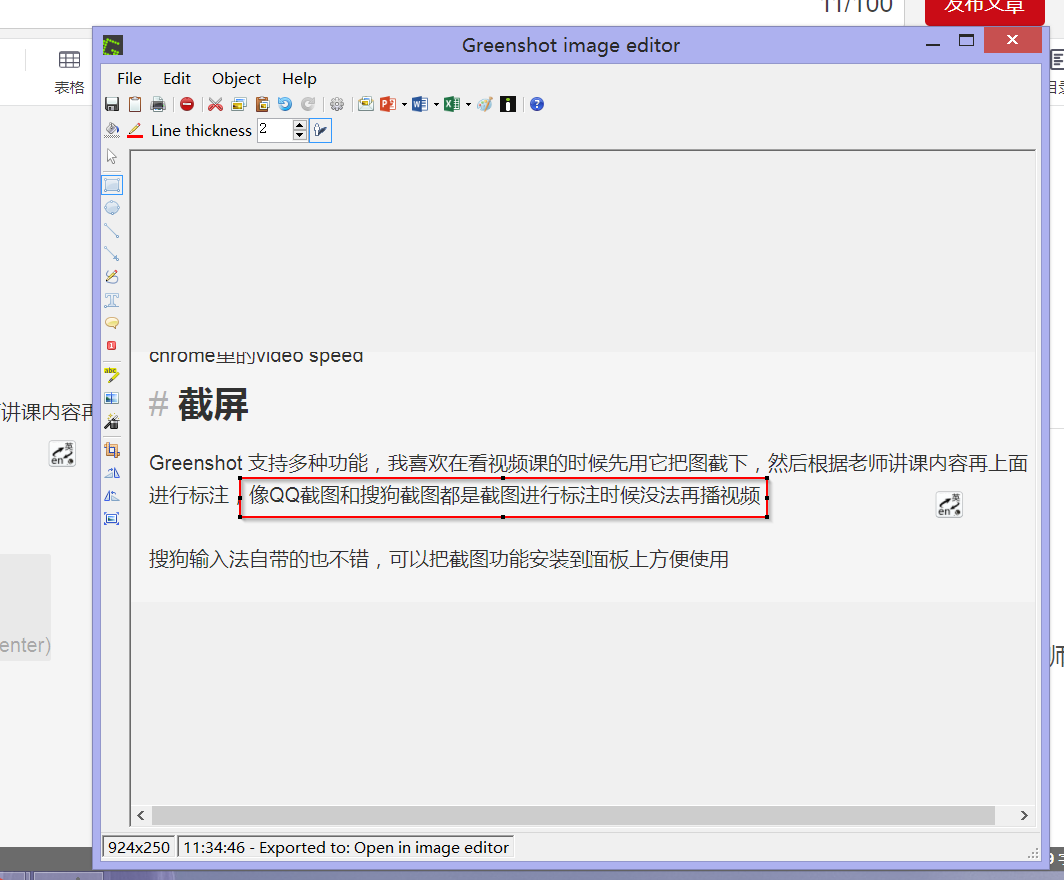Toggle the drop shadow button
Screen dimensions: 1064x880
320,130
